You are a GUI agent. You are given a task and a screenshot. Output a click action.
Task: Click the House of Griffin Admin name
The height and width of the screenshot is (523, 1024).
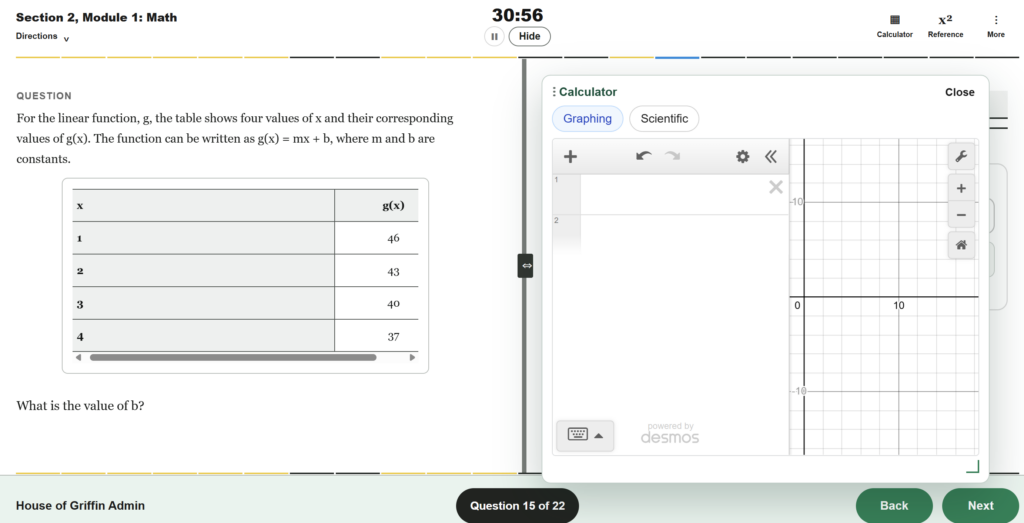click(80, 505)
